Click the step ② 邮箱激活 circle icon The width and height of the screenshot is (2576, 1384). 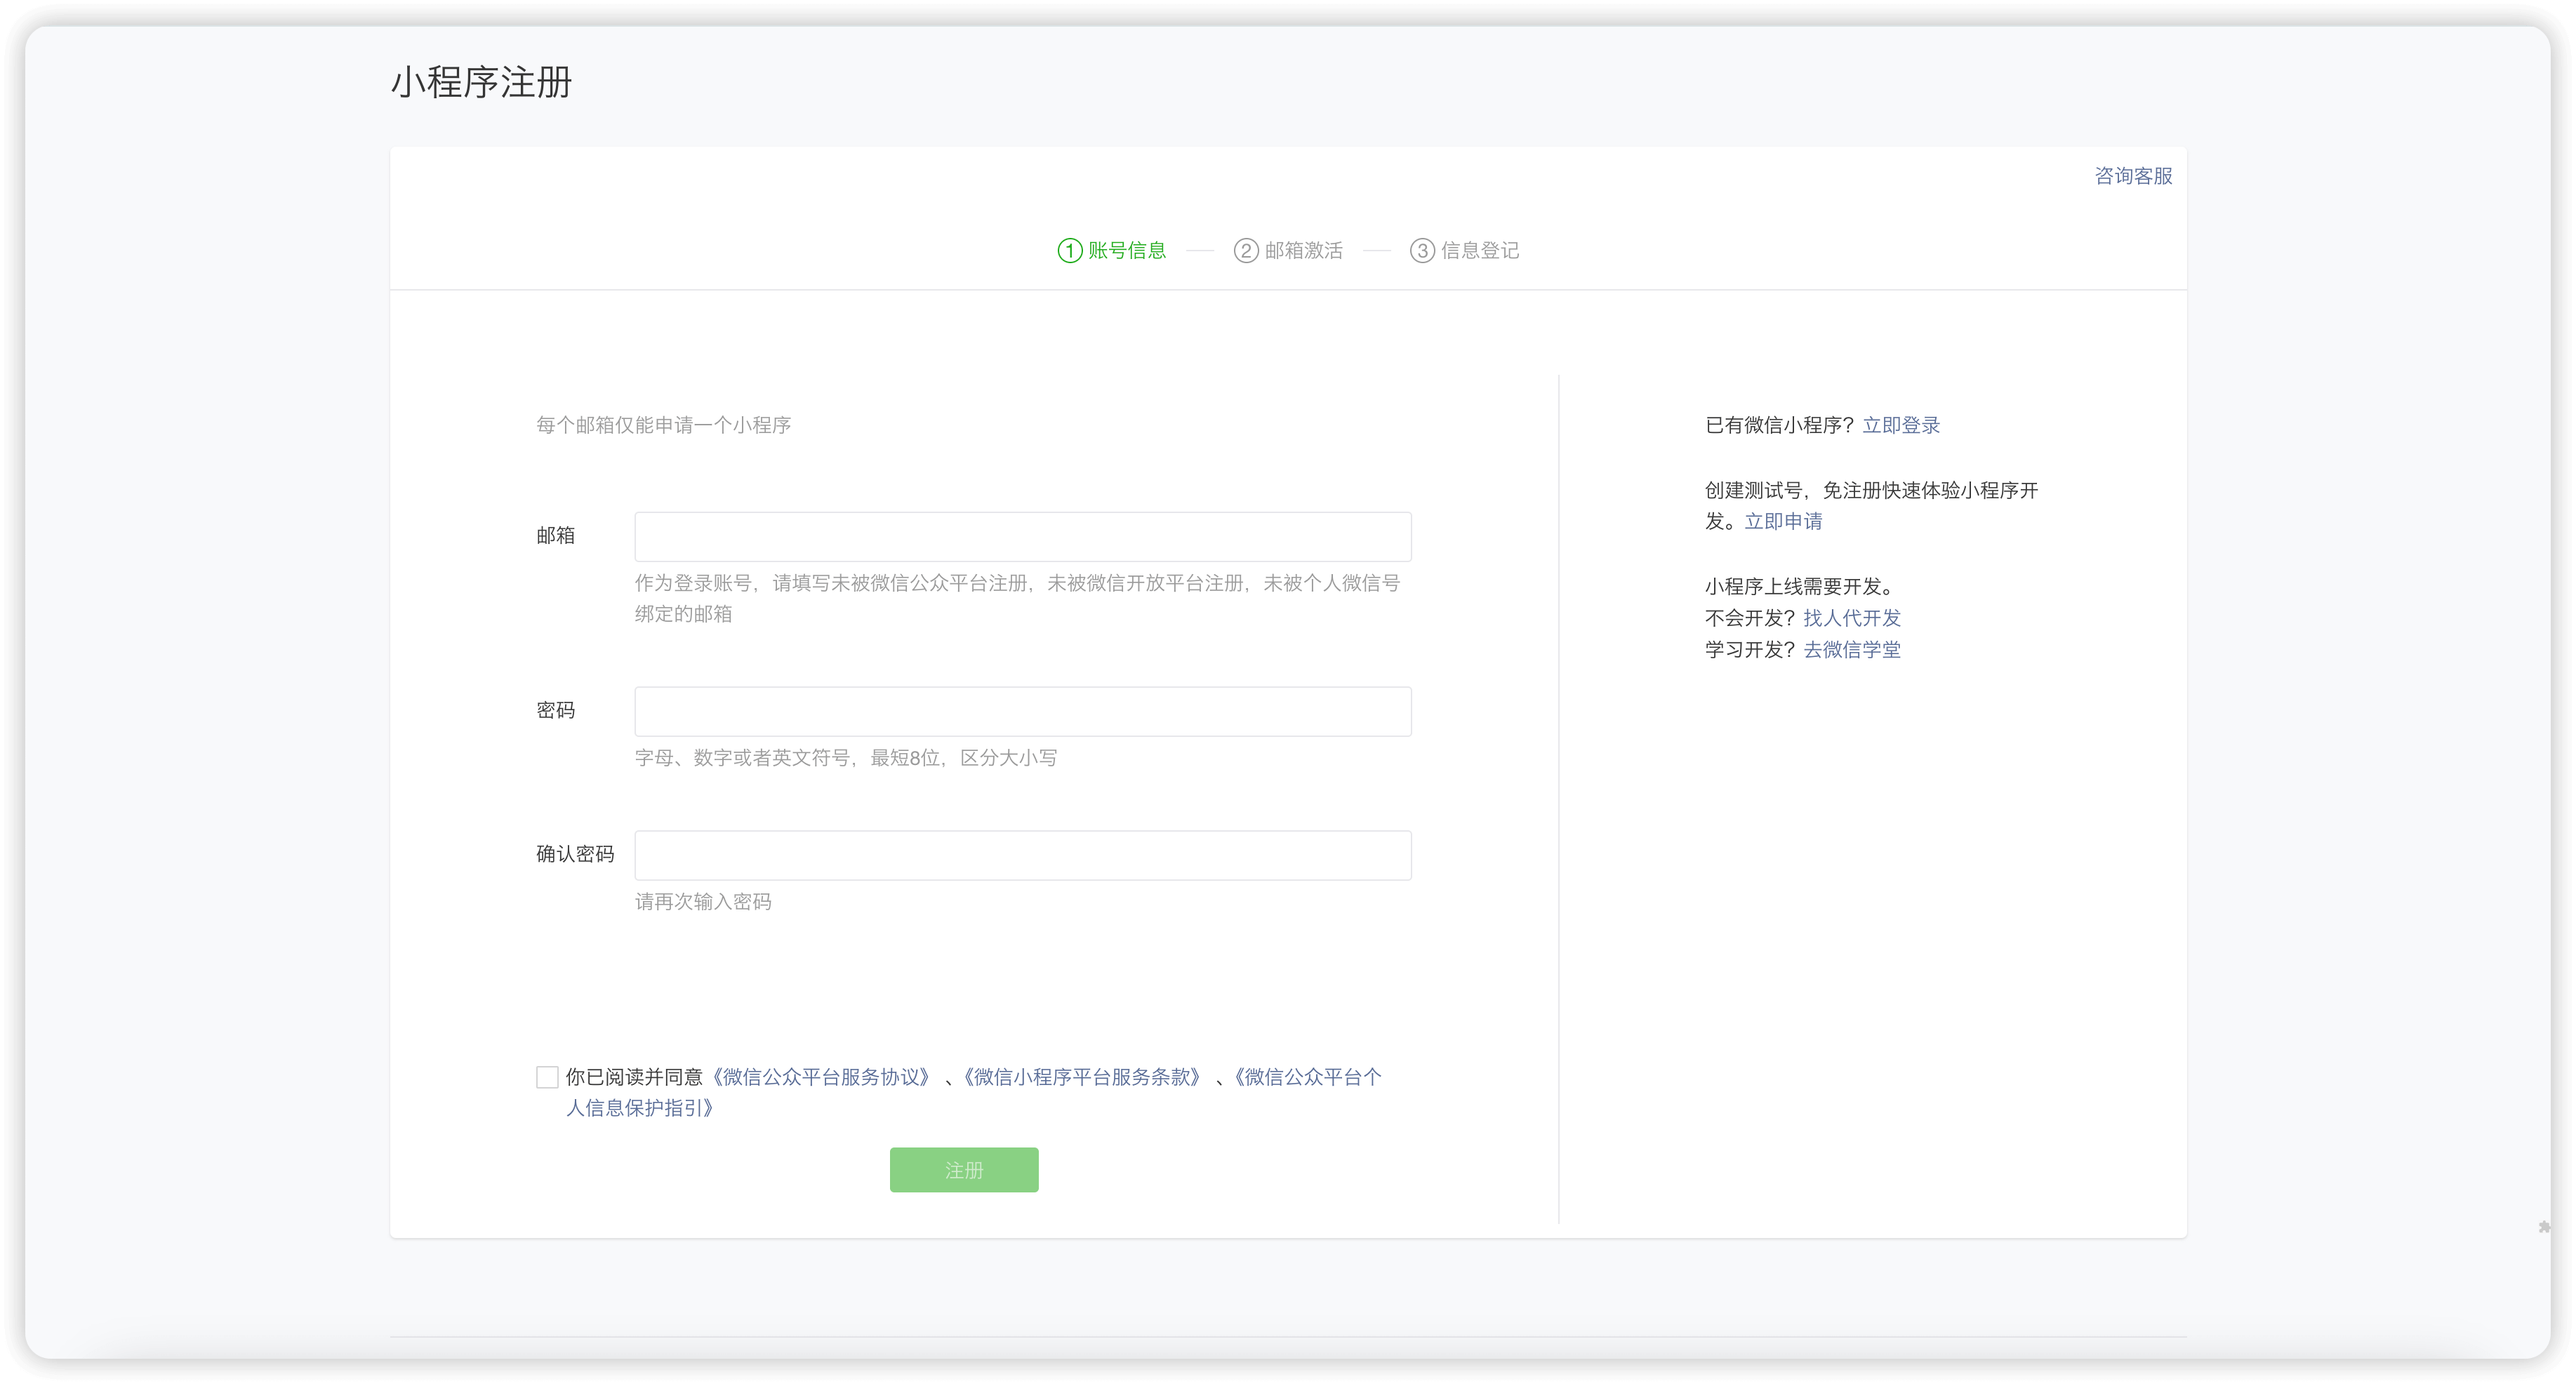[1246, 250]
